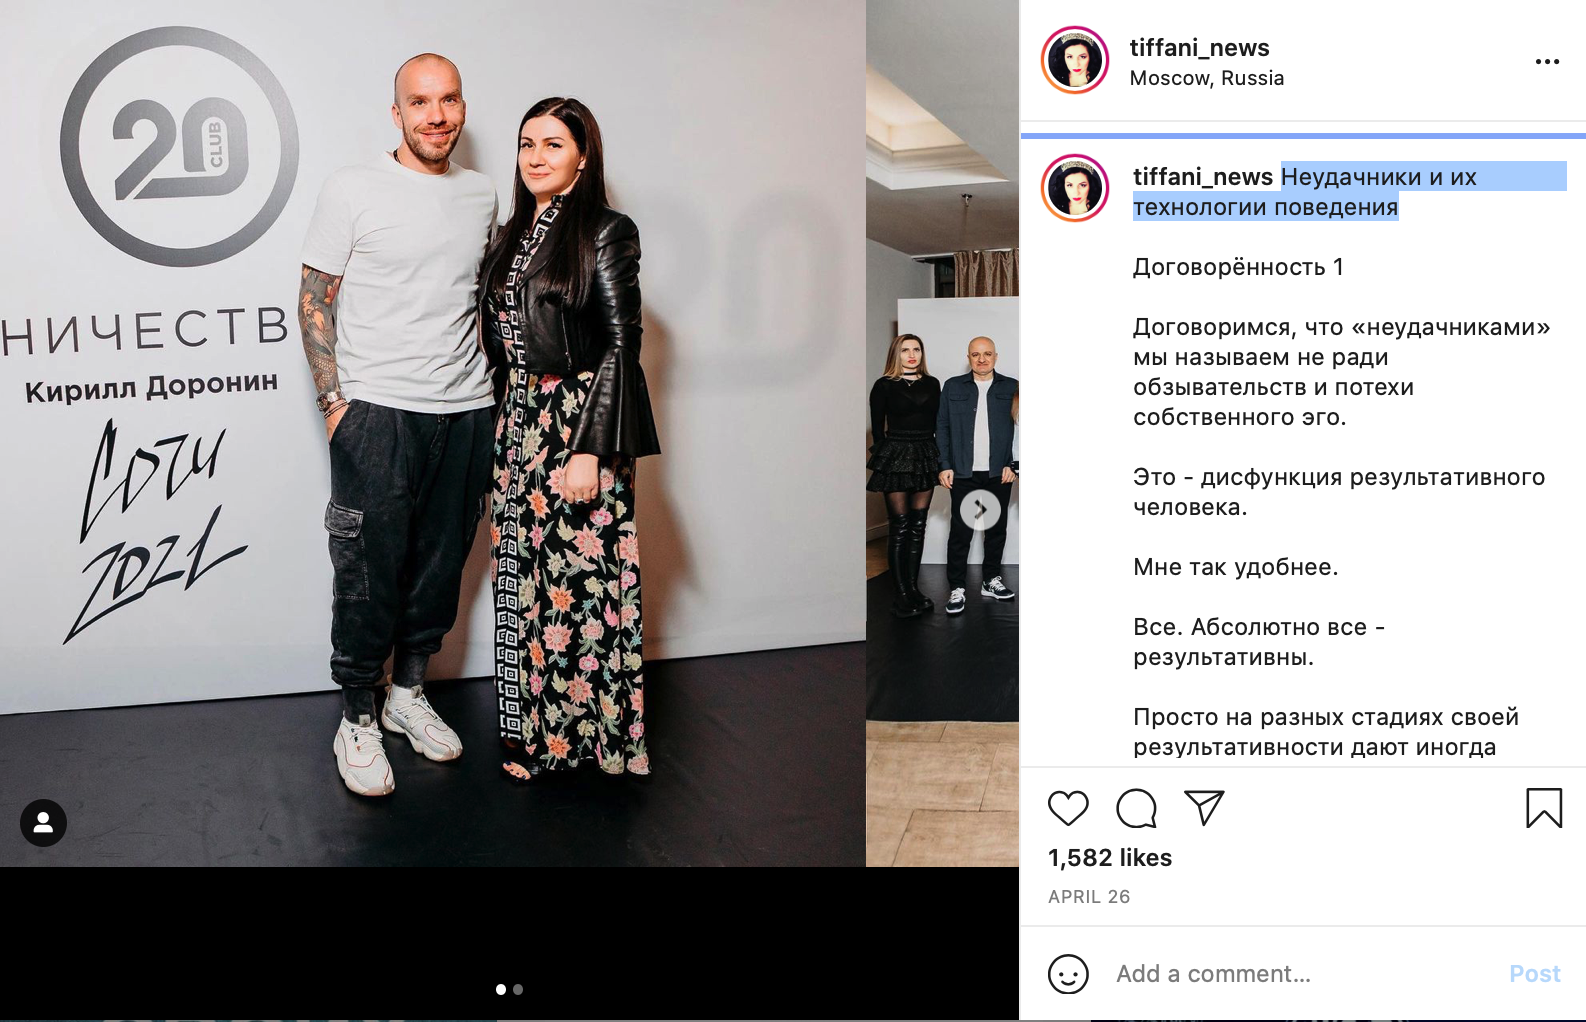Viewport: 1586px width, 1022px height.
Task: Open the APRIL 26 post date link
Action: click(1088, 897)
